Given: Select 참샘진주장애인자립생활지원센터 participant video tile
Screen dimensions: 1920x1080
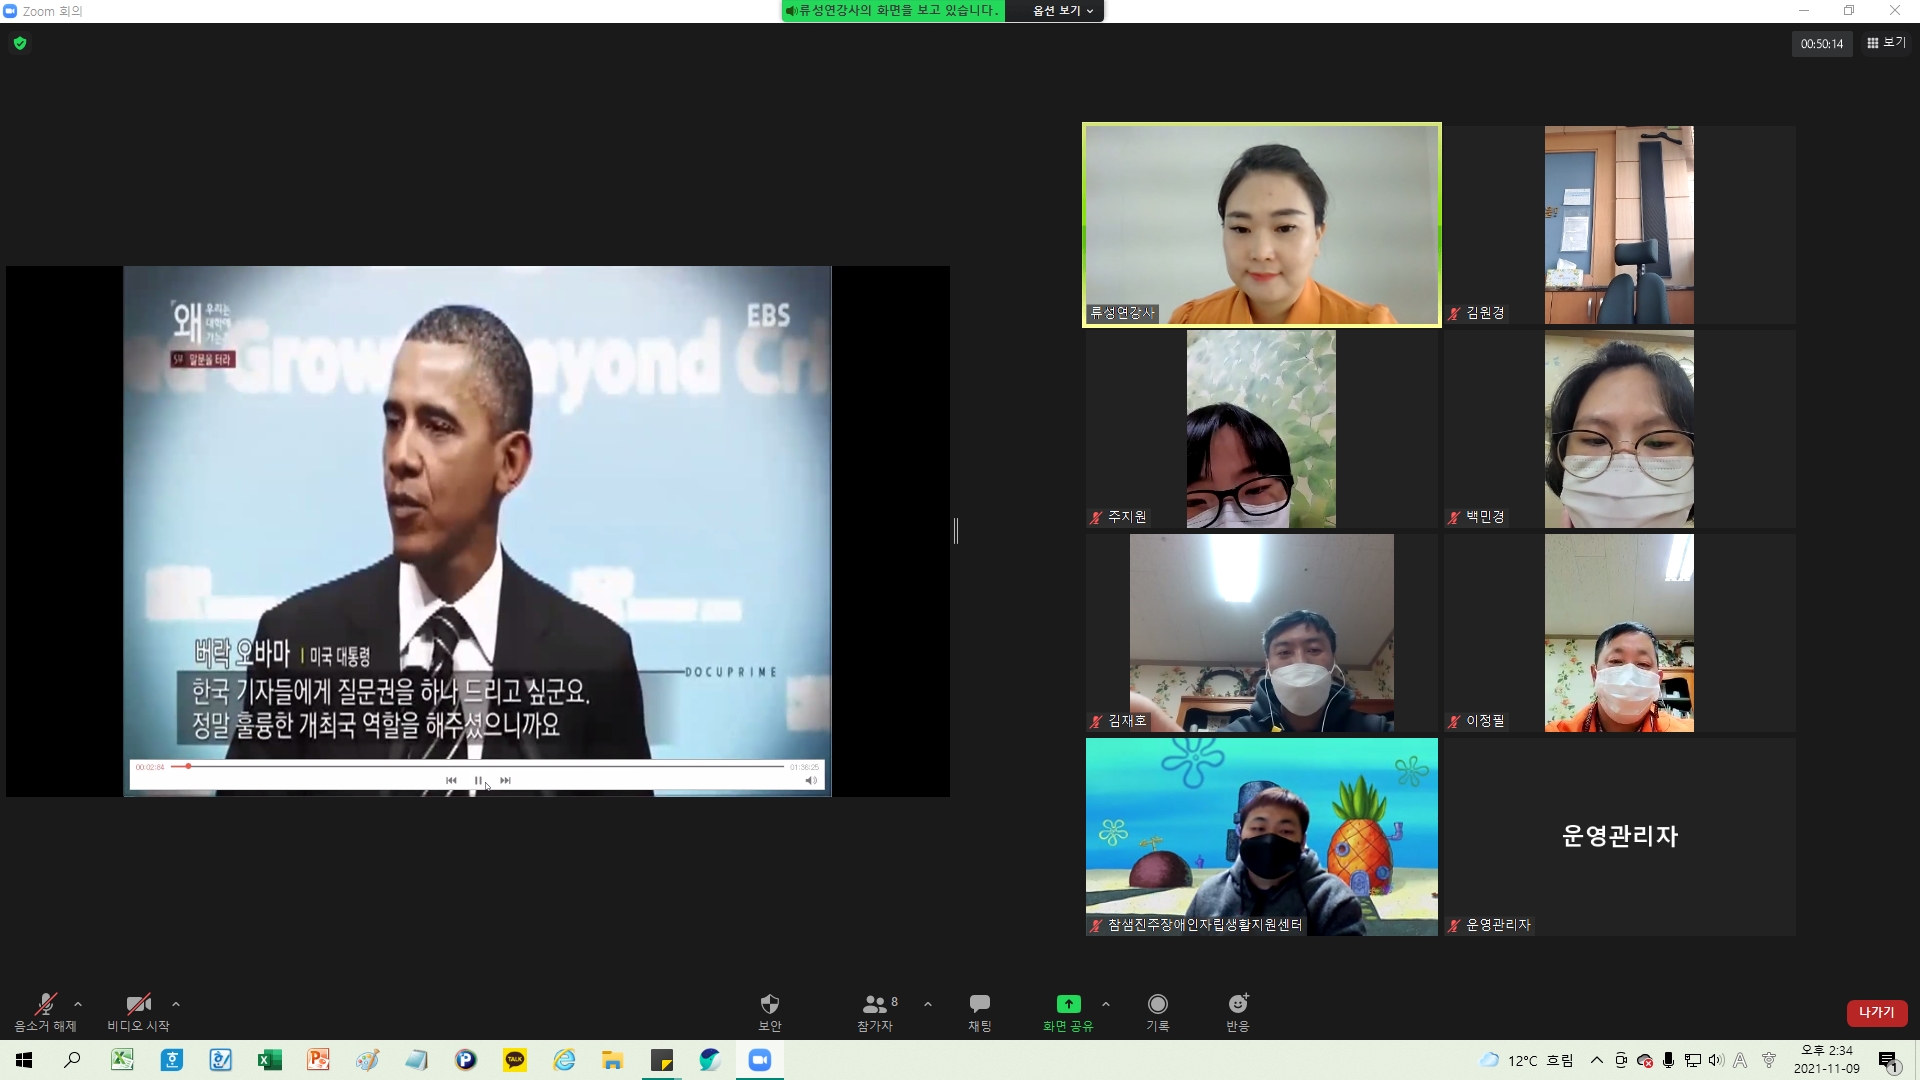Looking at the screenshot, I should [1262, 837].
